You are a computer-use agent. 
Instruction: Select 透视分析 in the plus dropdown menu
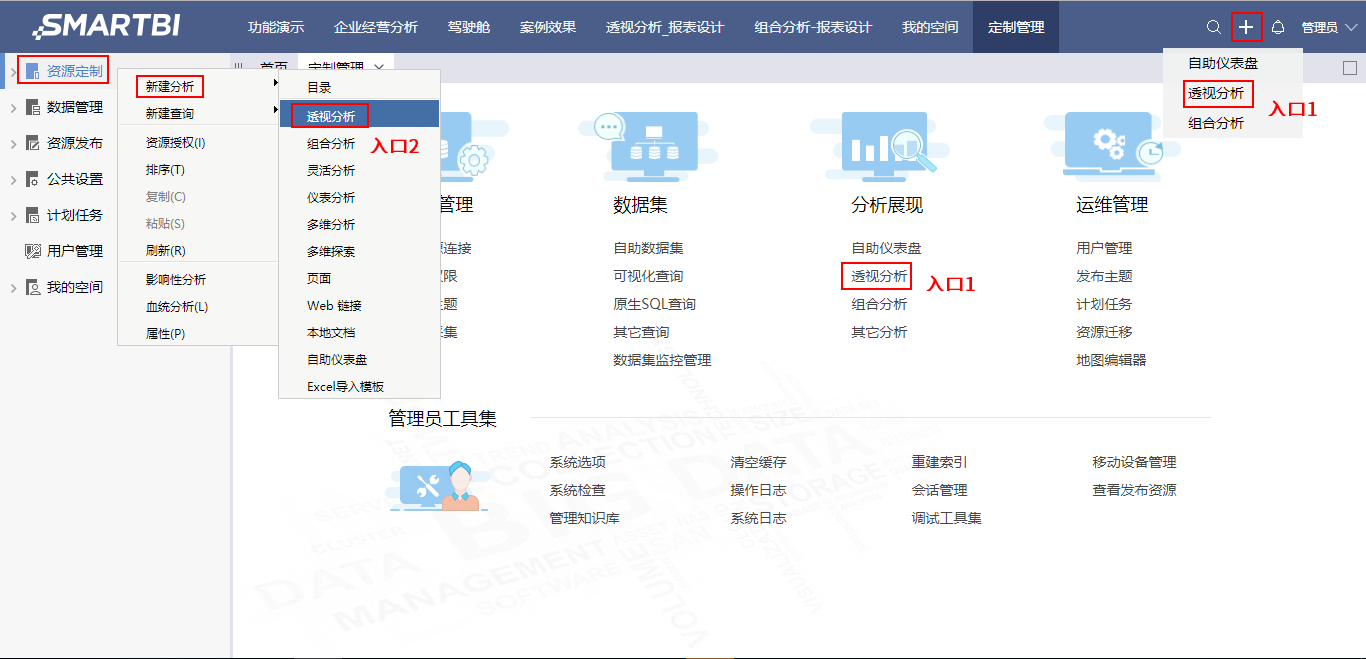(1216, 94)
